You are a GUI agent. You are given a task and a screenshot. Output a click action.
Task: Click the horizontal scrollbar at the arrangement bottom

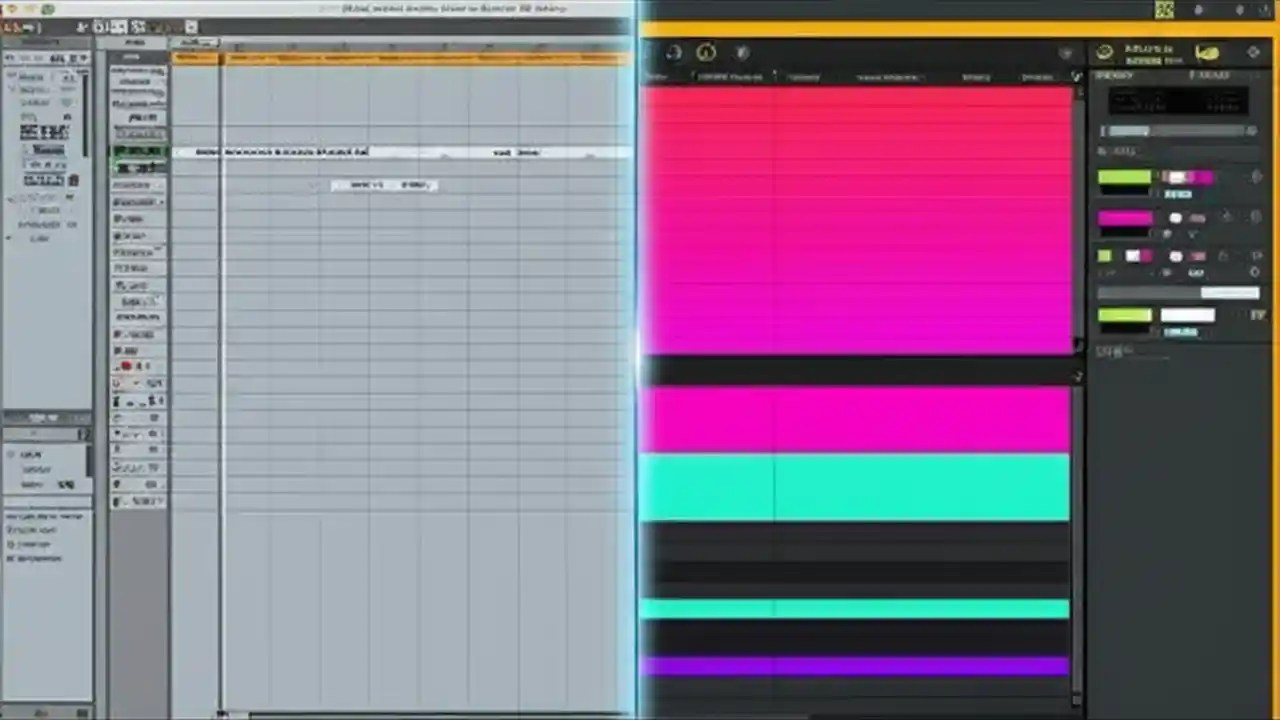point(420,714)
